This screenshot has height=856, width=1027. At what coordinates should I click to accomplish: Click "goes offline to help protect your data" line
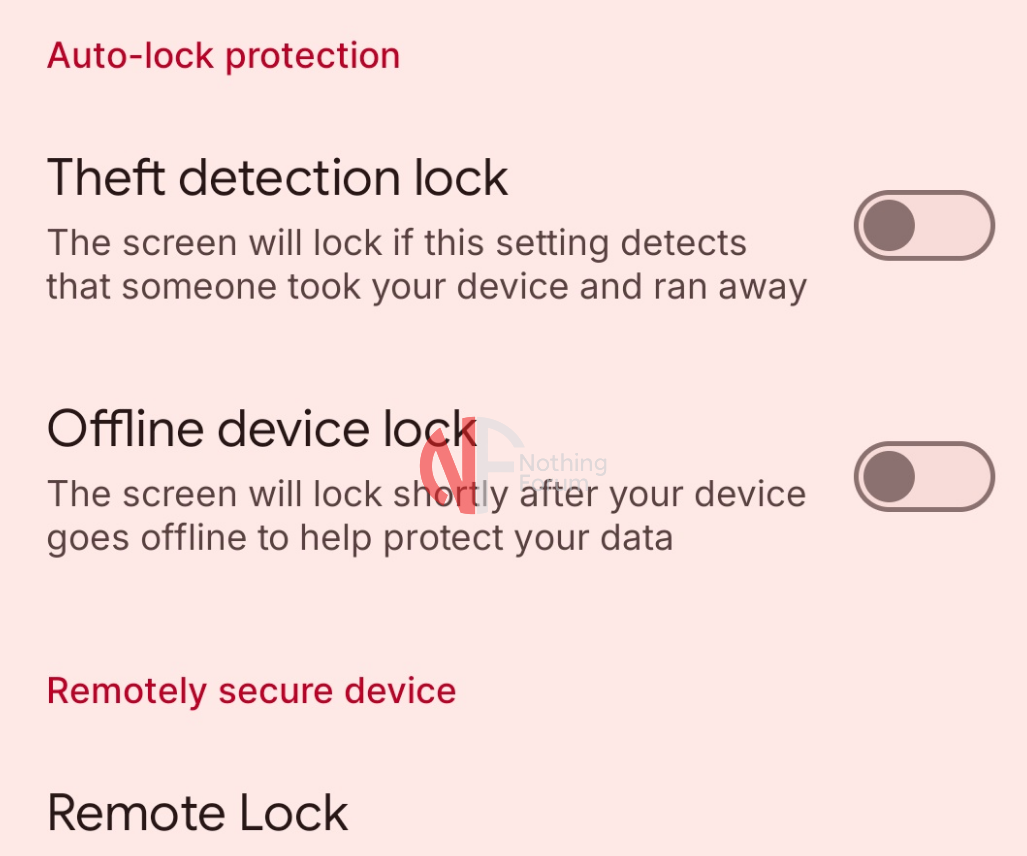360,539
